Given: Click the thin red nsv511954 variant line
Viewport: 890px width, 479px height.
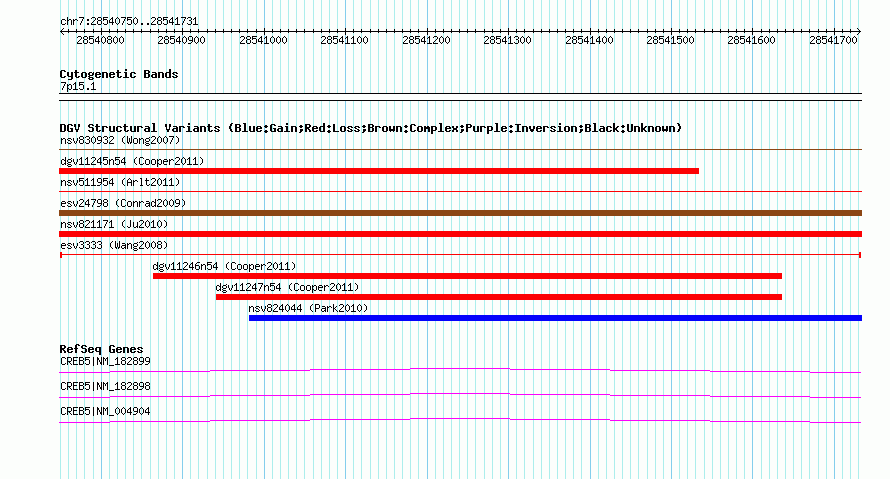Looking at the screenshot, I should [x=460, y=192].
